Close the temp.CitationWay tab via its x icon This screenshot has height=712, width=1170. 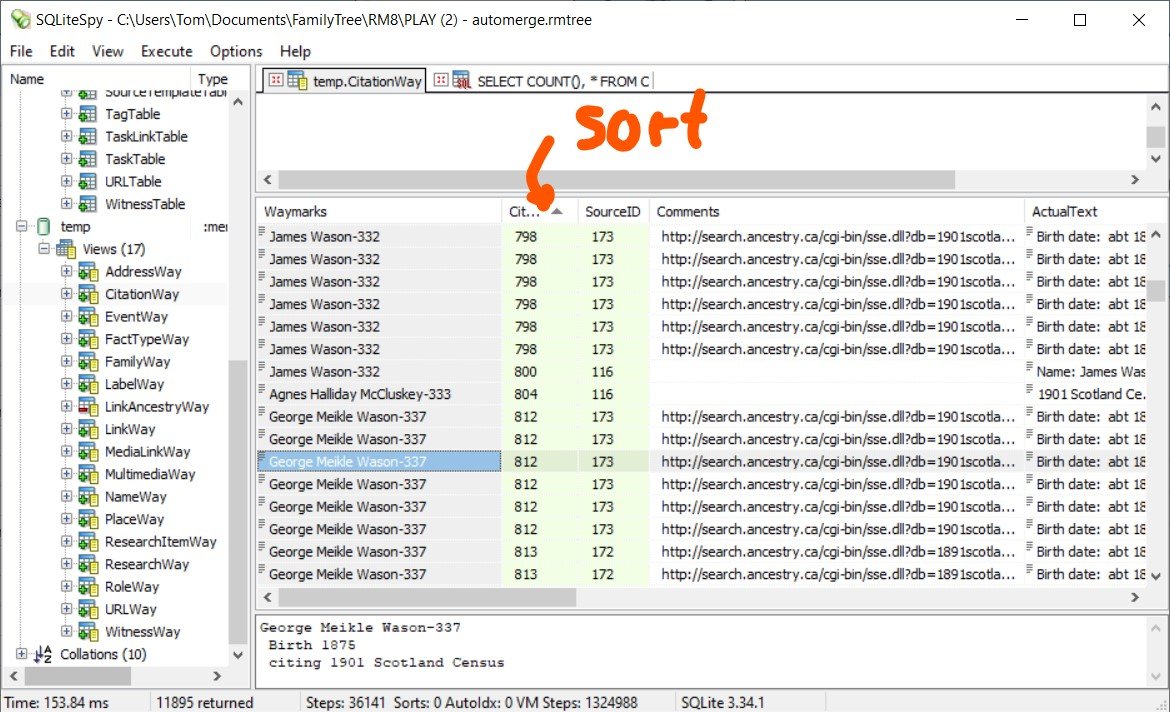276,80
